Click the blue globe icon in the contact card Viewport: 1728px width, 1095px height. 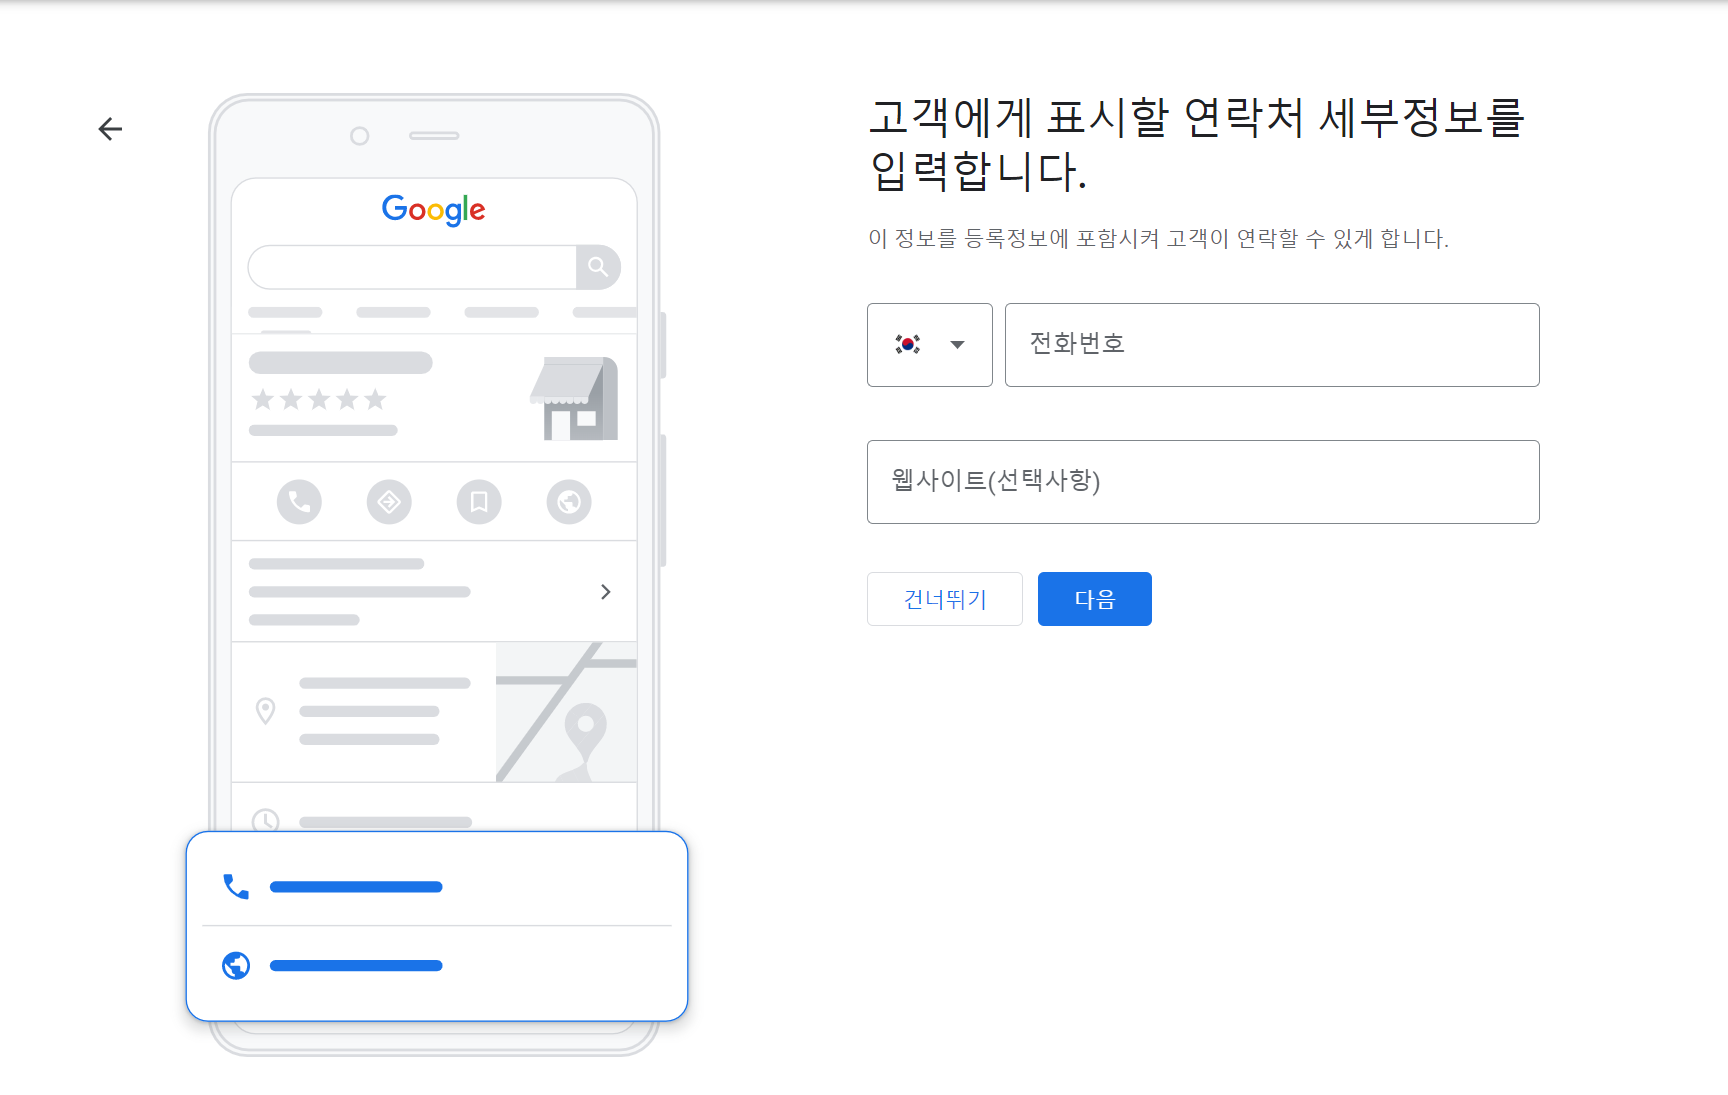(235, 965)
